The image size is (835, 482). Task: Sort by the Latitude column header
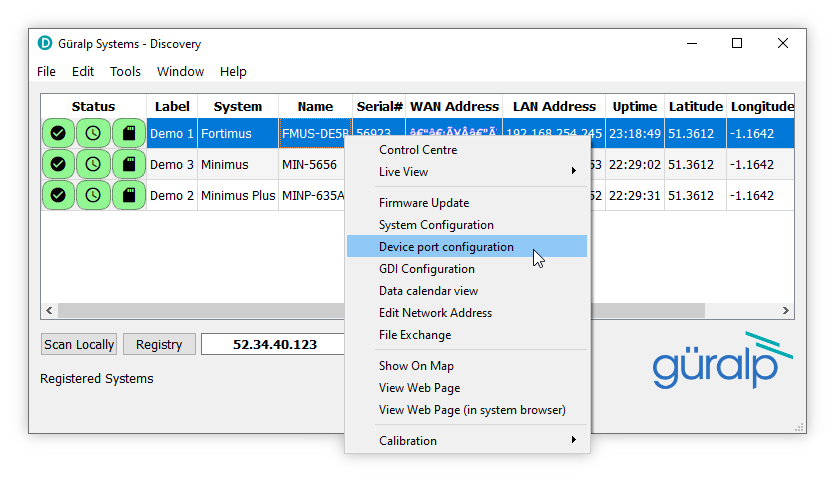pos(695,107)
